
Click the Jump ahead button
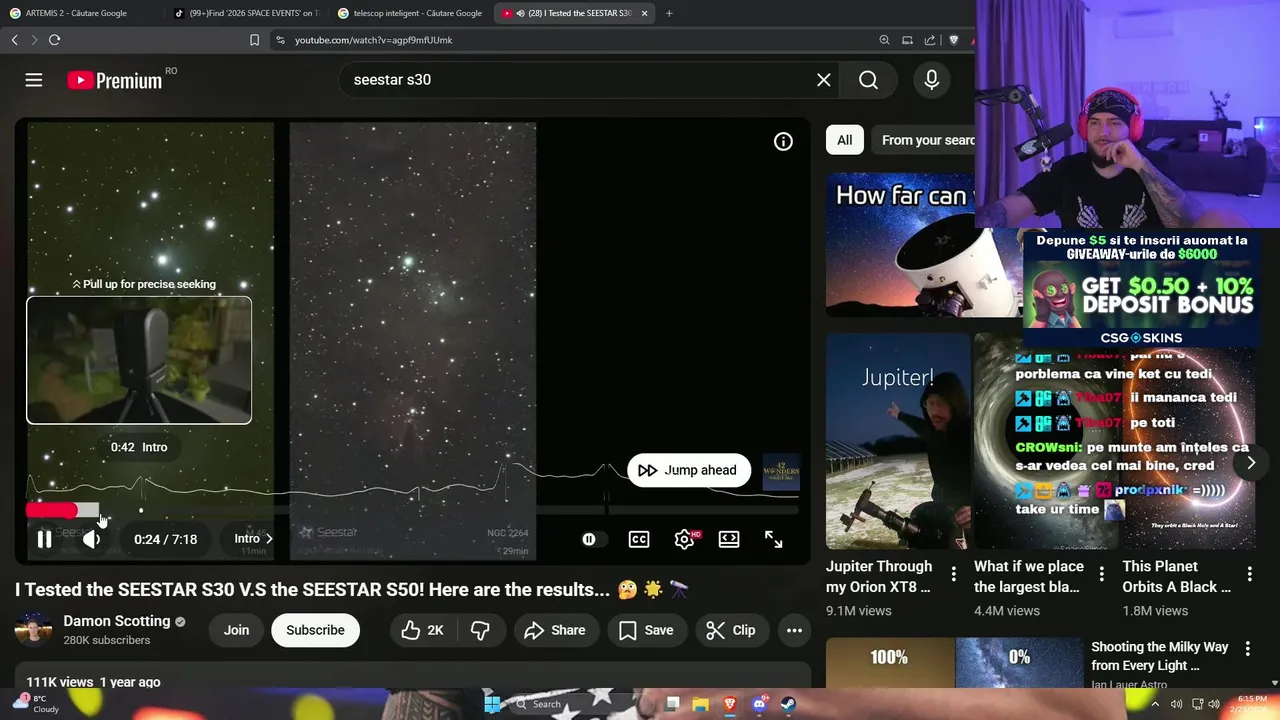[x=689, y=470]
